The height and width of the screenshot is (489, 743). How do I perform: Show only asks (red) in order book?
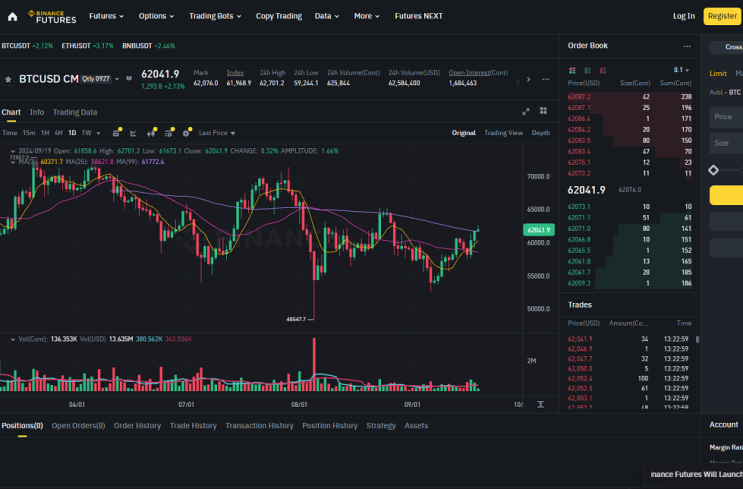pyautogui.click(x=603, y=71)
